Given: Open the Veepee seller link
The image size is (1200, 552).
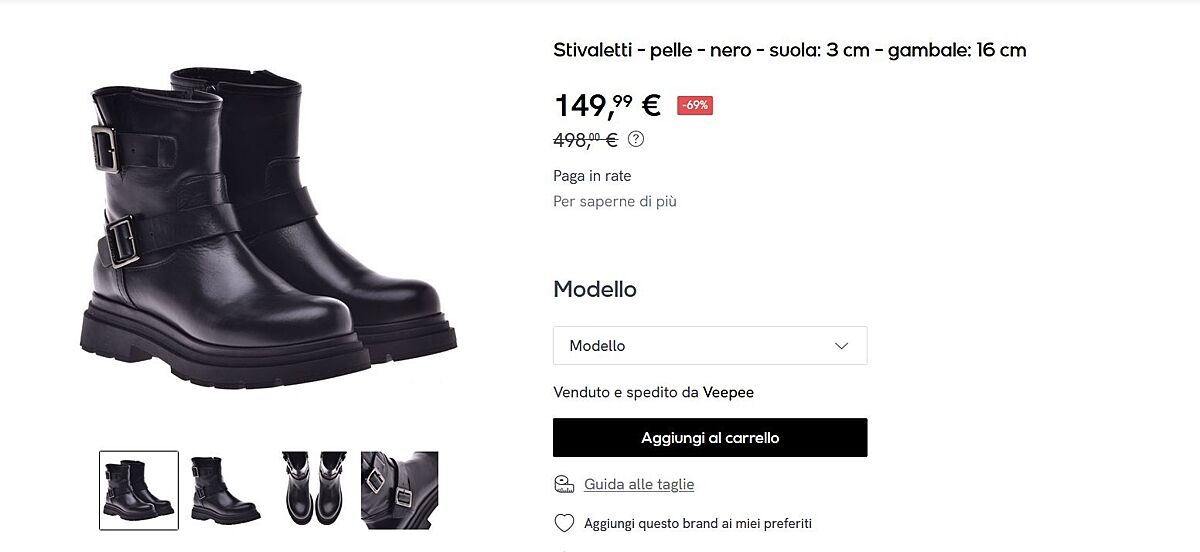Looking at the screenshot, I should point(728,392).
